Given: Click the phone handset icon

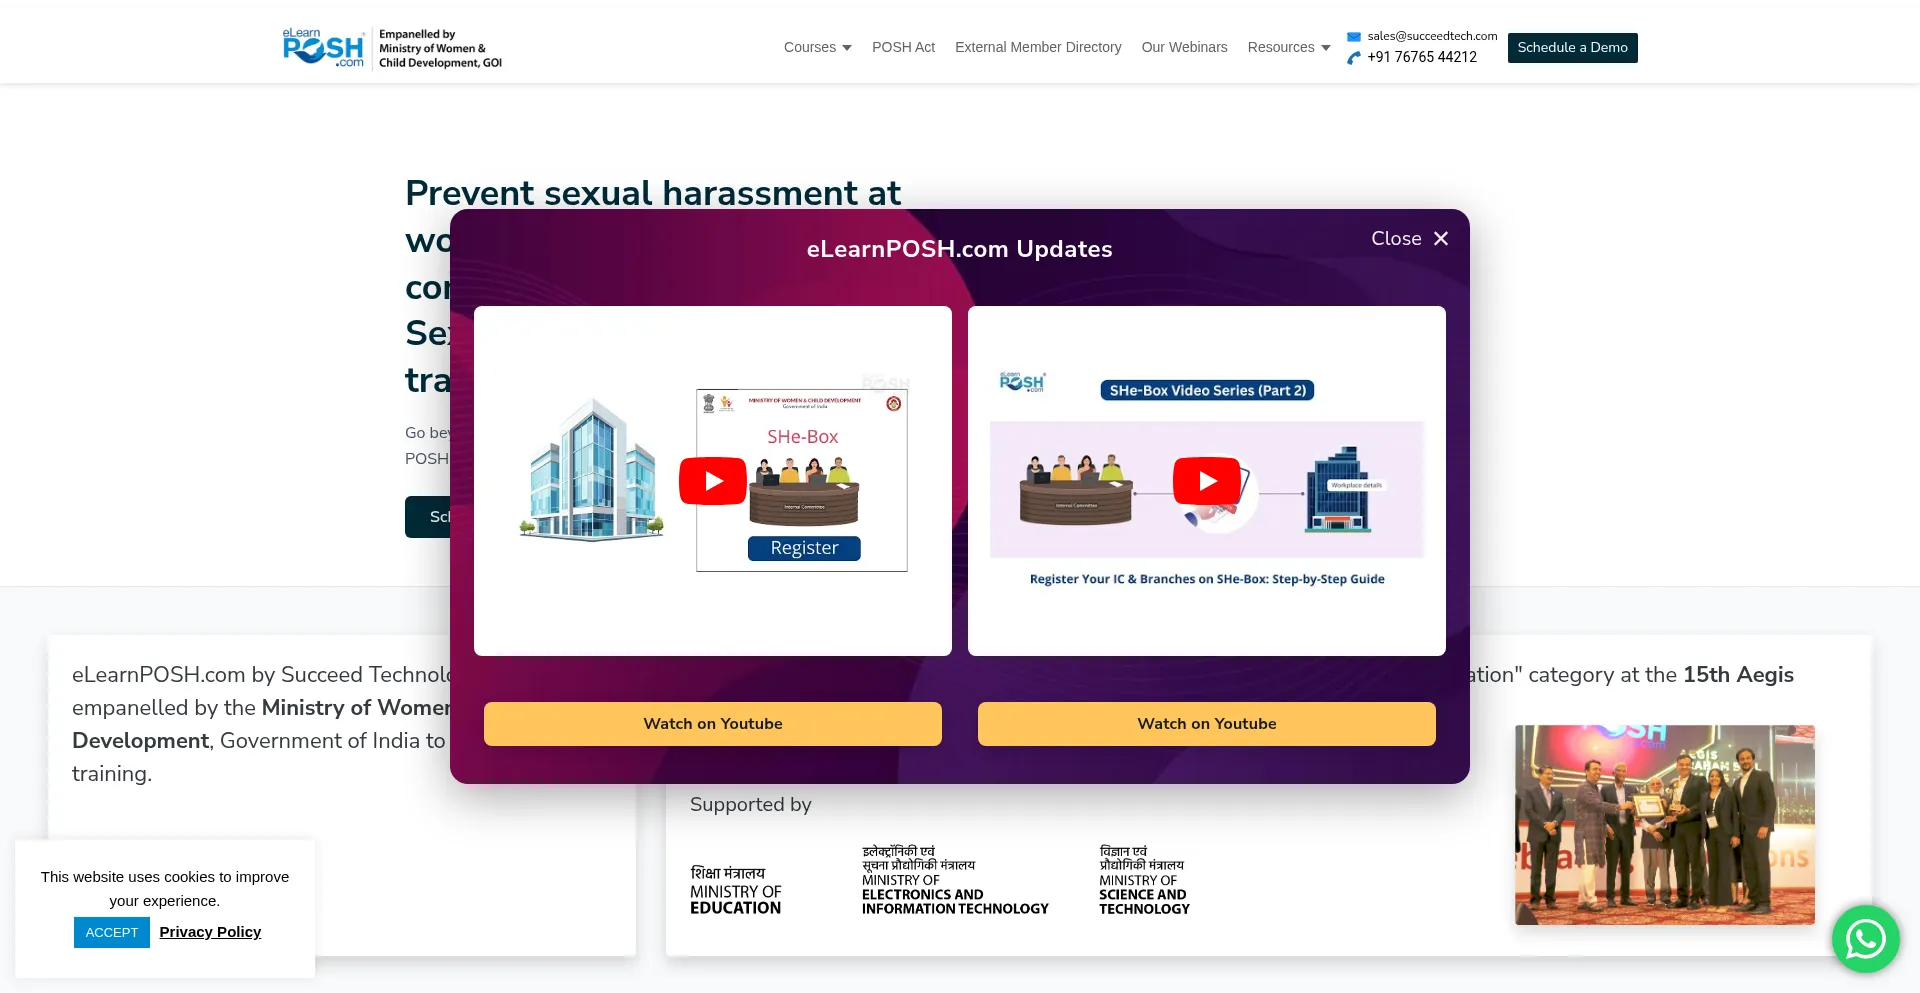Looking at the screenshot, I should [1354, 58].
